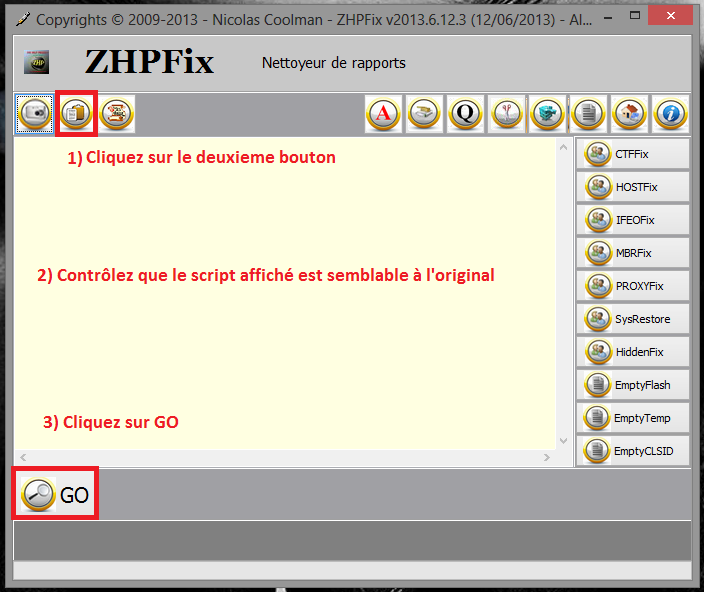The width and height of the screenshot is (704, 592).
Task: Run the PROXYFix tool
Action: [x=633, y=286]
